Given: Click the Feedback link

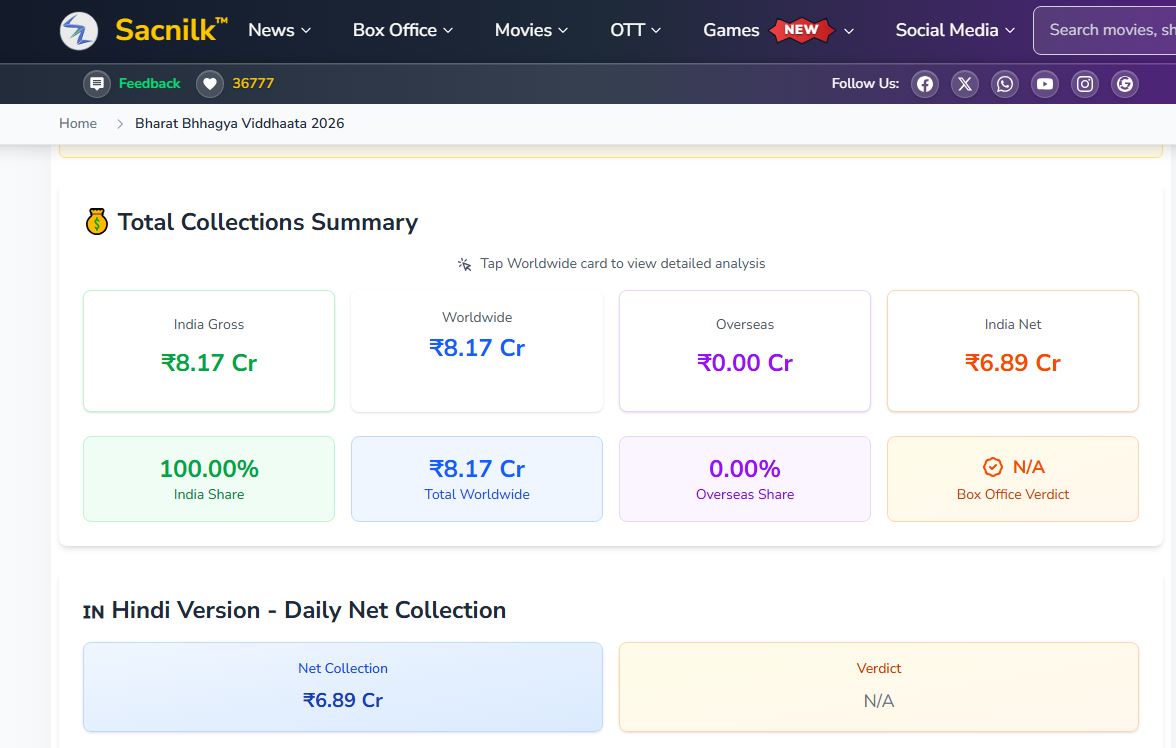Looking at the screenshot, I should click(149, 83).
